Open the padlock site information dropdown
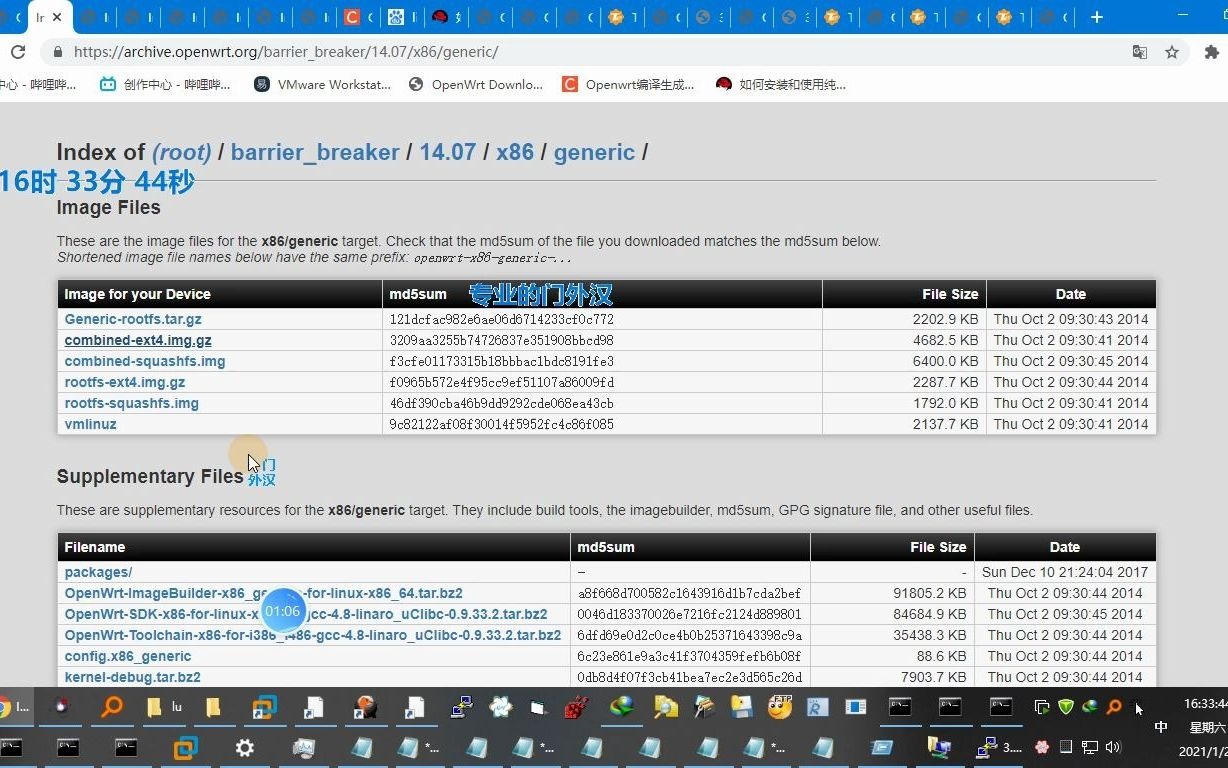The width and height of the screenshot is (1228, 768). coord(57,51)
